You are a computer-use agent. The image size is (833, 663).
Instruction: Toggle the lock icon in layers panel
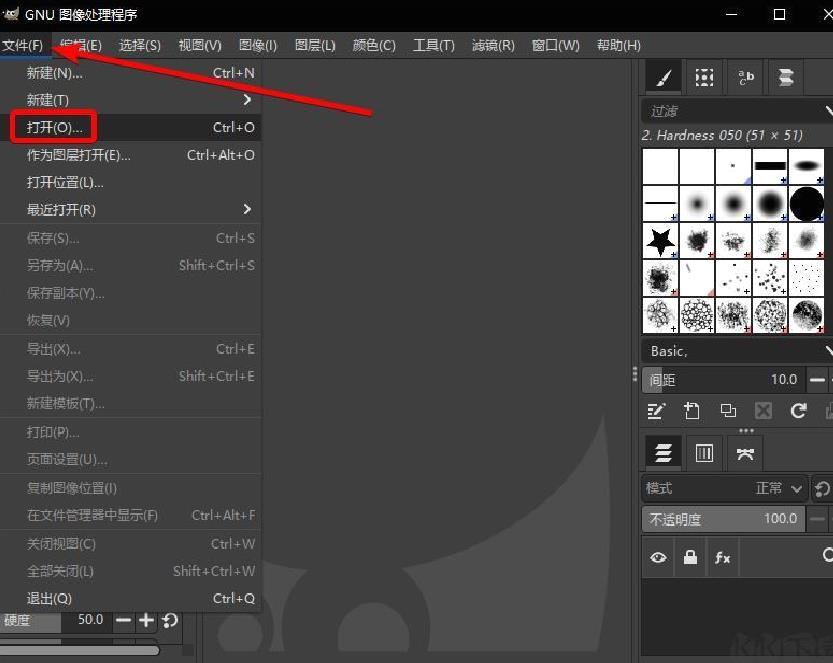click(x=690, y=557)
